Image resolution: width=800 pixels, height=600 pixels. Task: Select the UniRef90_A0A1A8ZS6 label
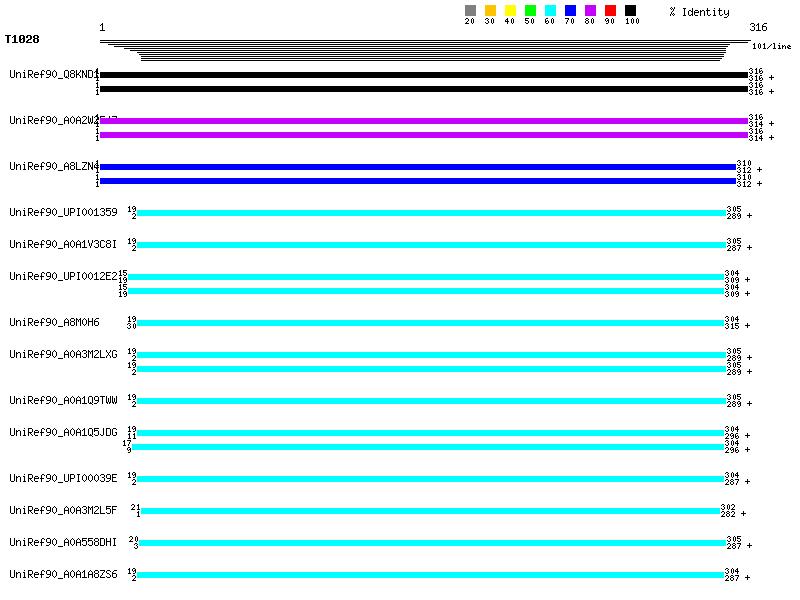63,574
